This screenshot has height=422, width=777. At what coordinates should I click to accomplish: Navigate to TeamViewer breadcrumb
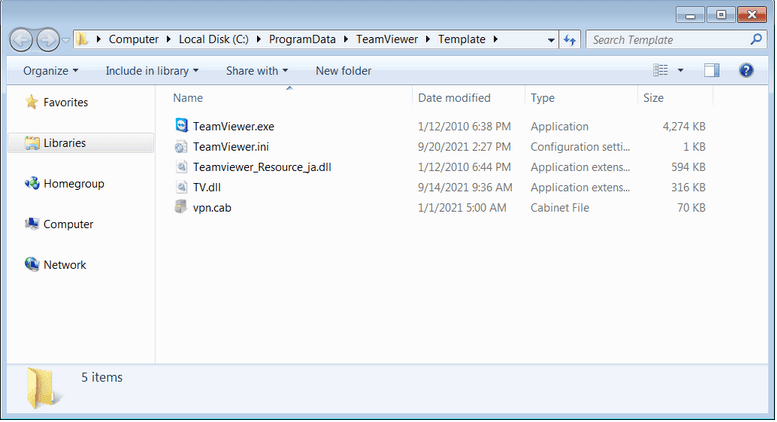387,39
